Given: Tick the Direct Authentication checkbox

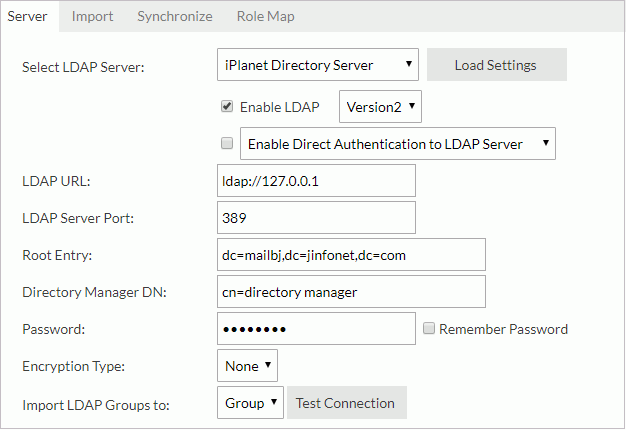Looking at the screenshot, I should pos(227,143).
